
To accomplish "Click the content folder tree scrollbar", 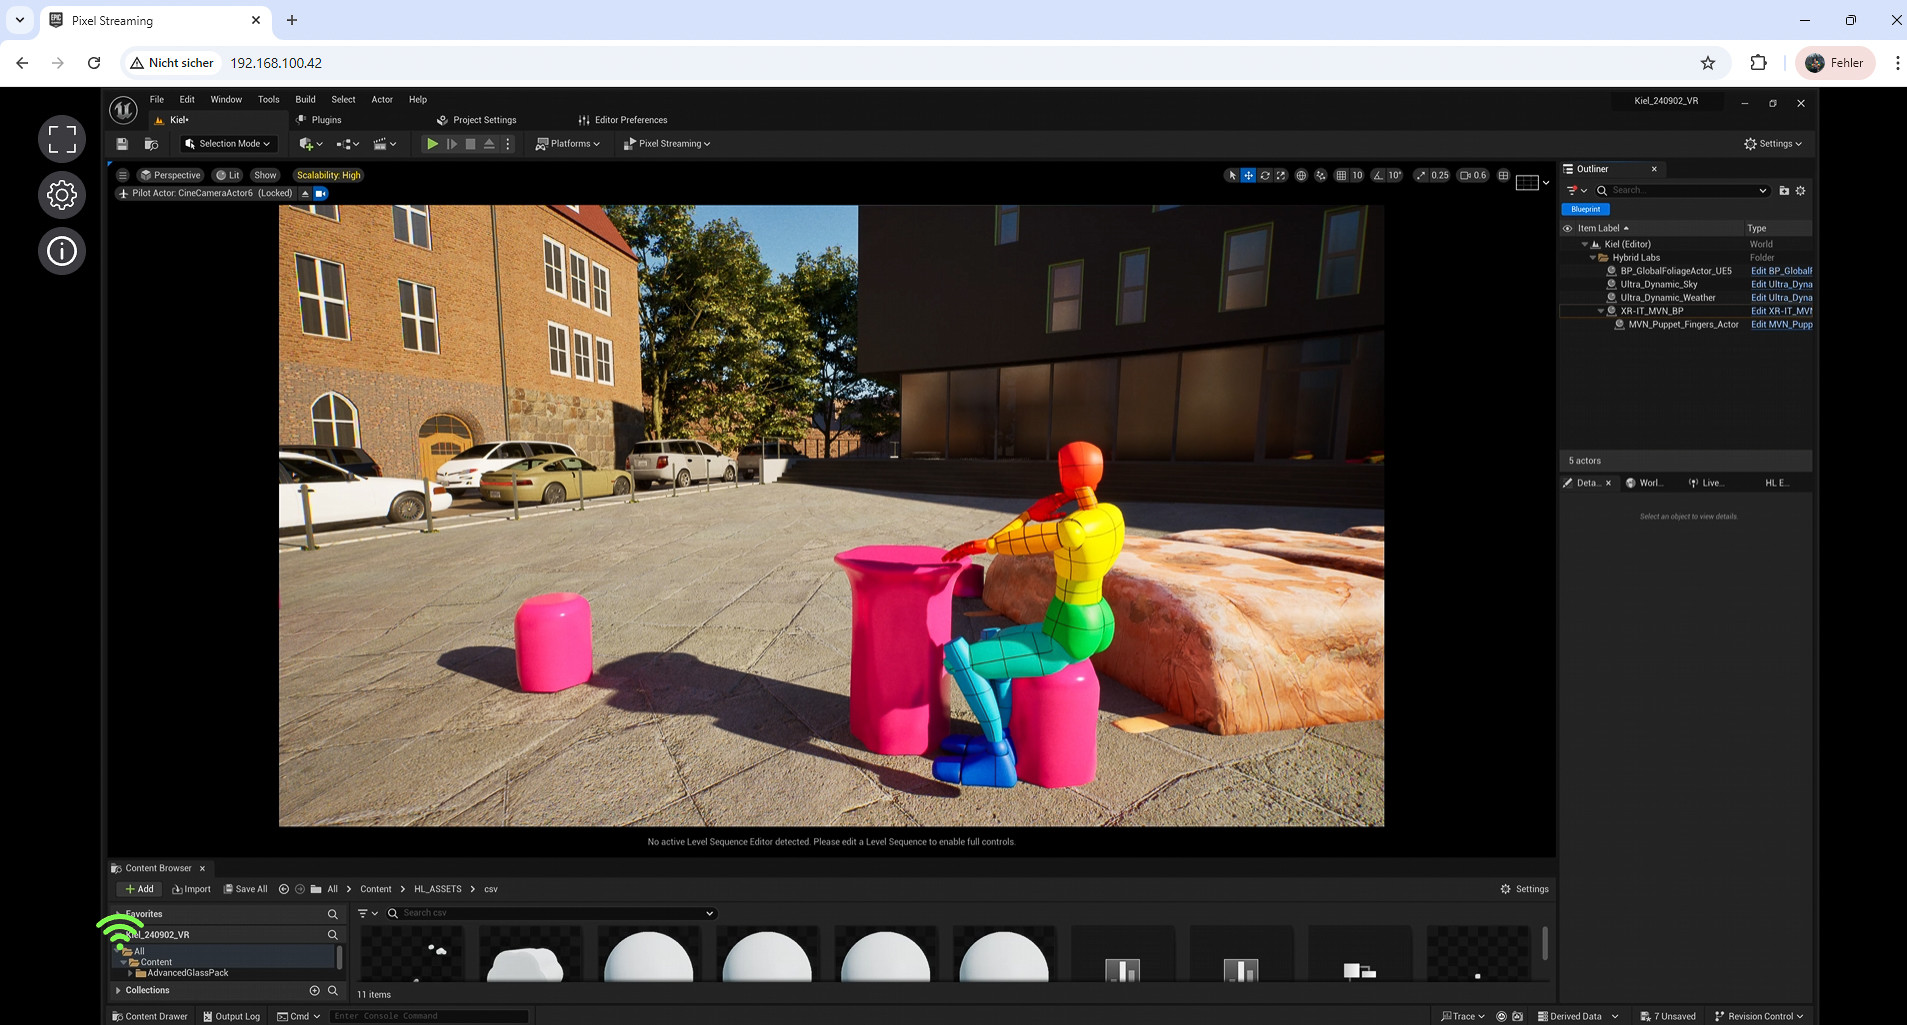I will (x=339, y=958).
